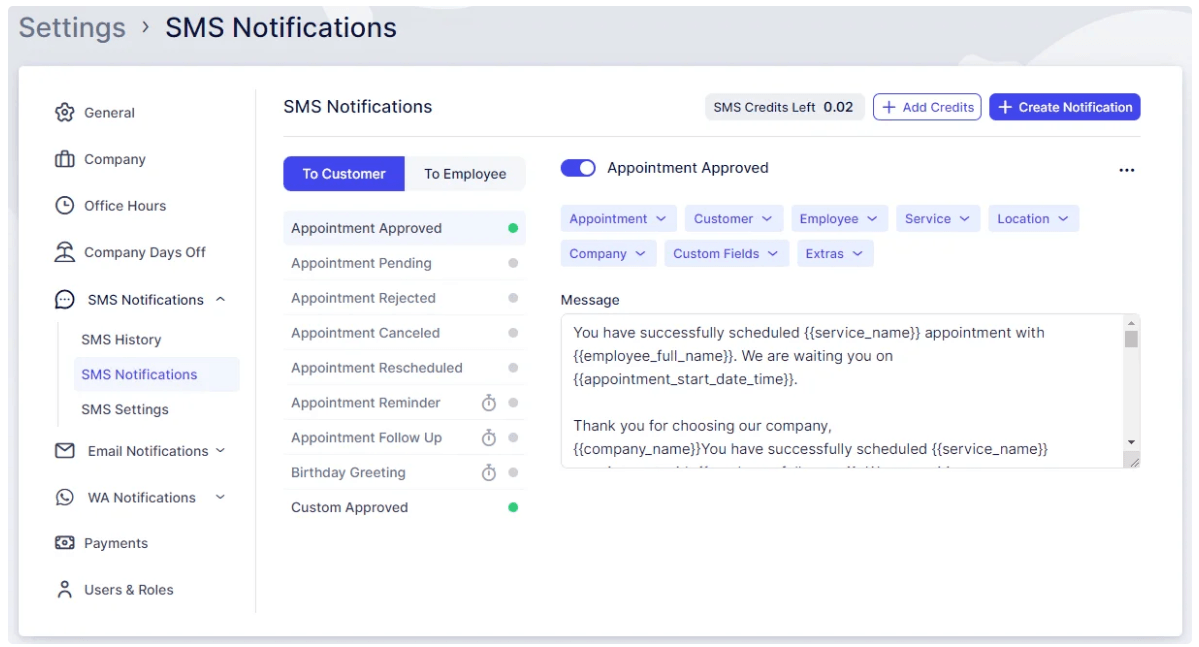Go back to Settings breadcrumb
The image size is (1199, 647).
tap(72, 28)
